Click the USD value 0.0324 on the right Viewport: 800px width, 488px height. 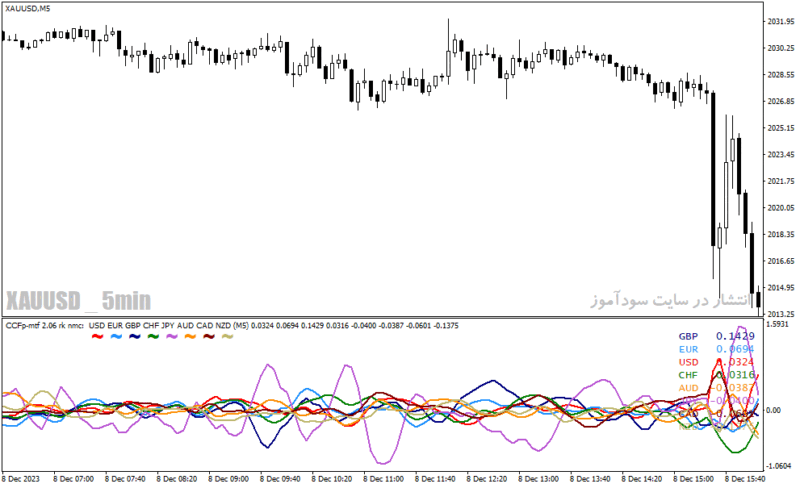(x=735, y=362)
